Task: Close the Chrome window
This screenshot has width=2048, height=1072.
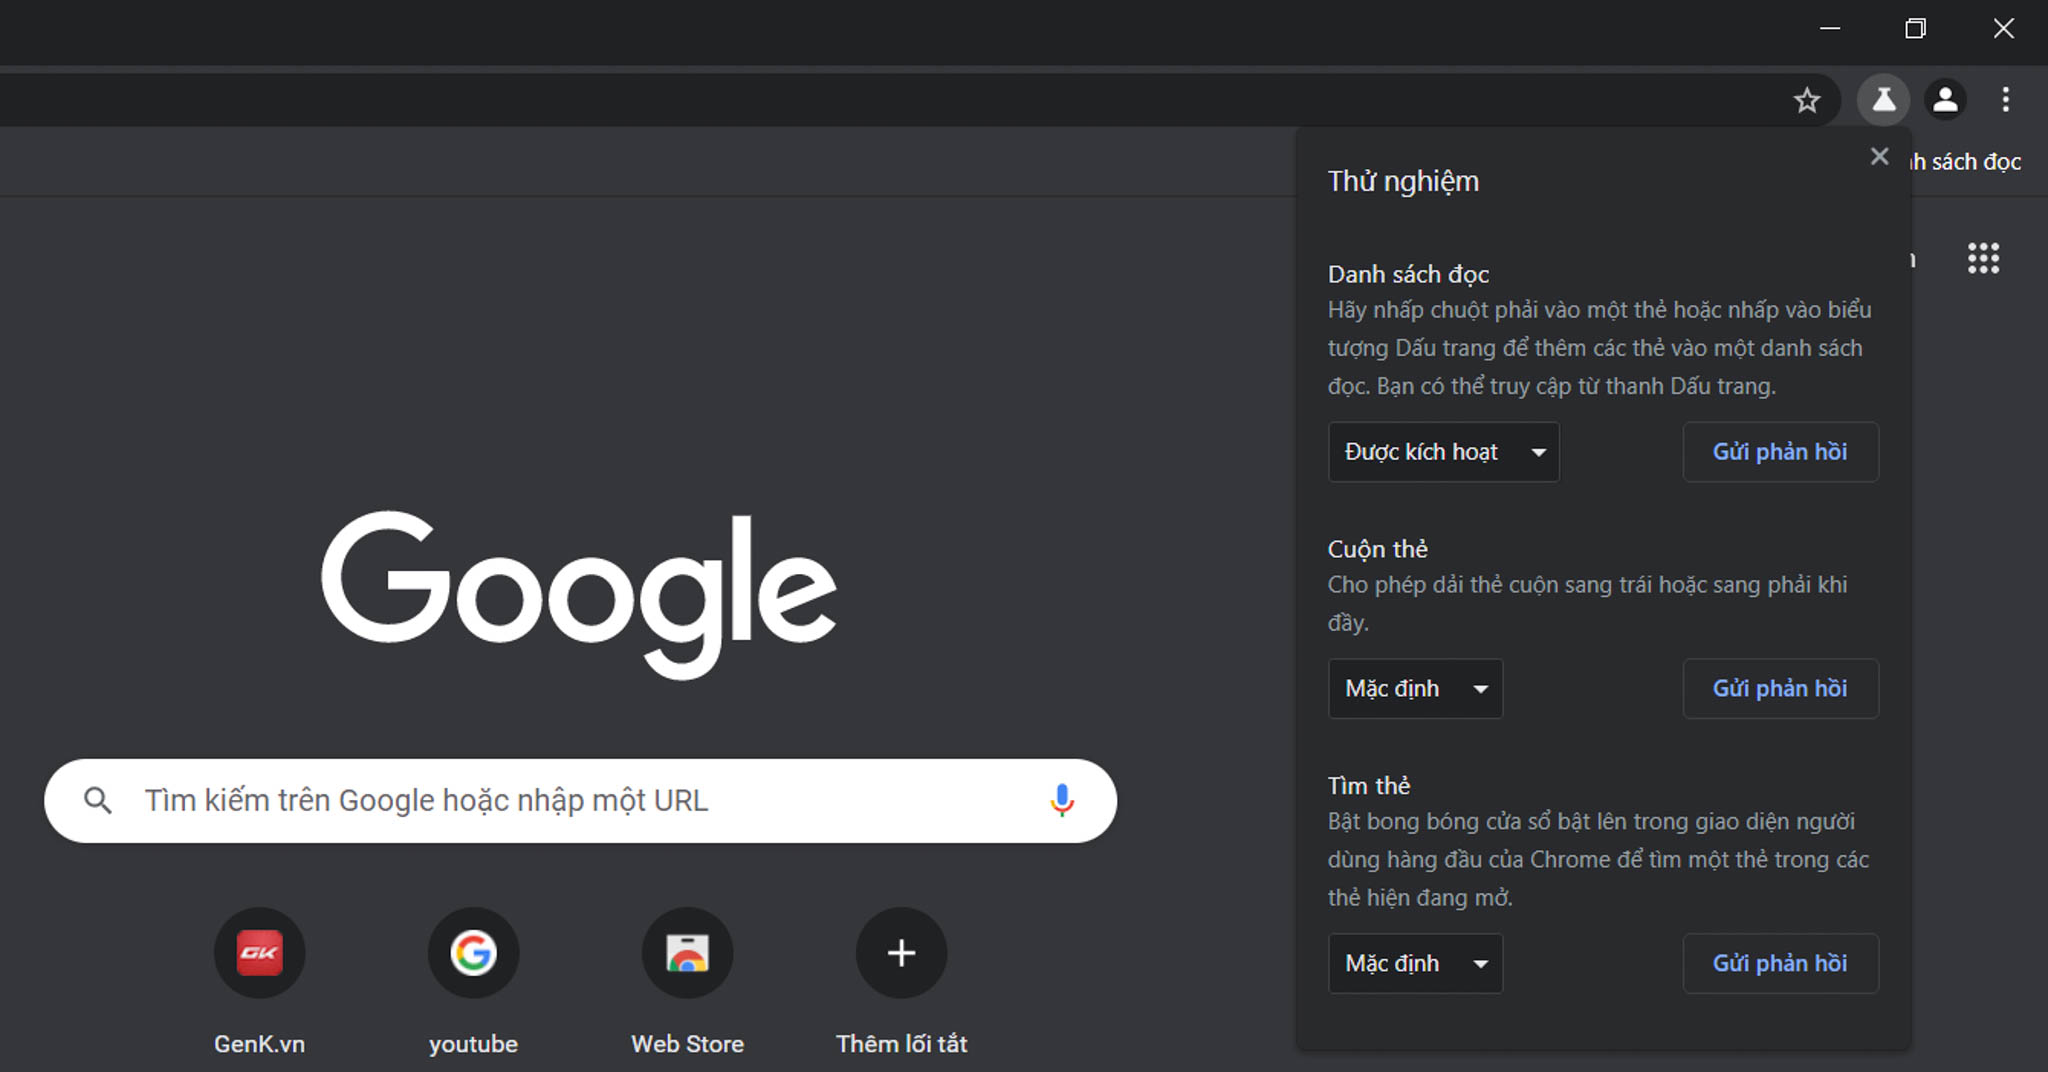Action: [x=2003, y=28]
